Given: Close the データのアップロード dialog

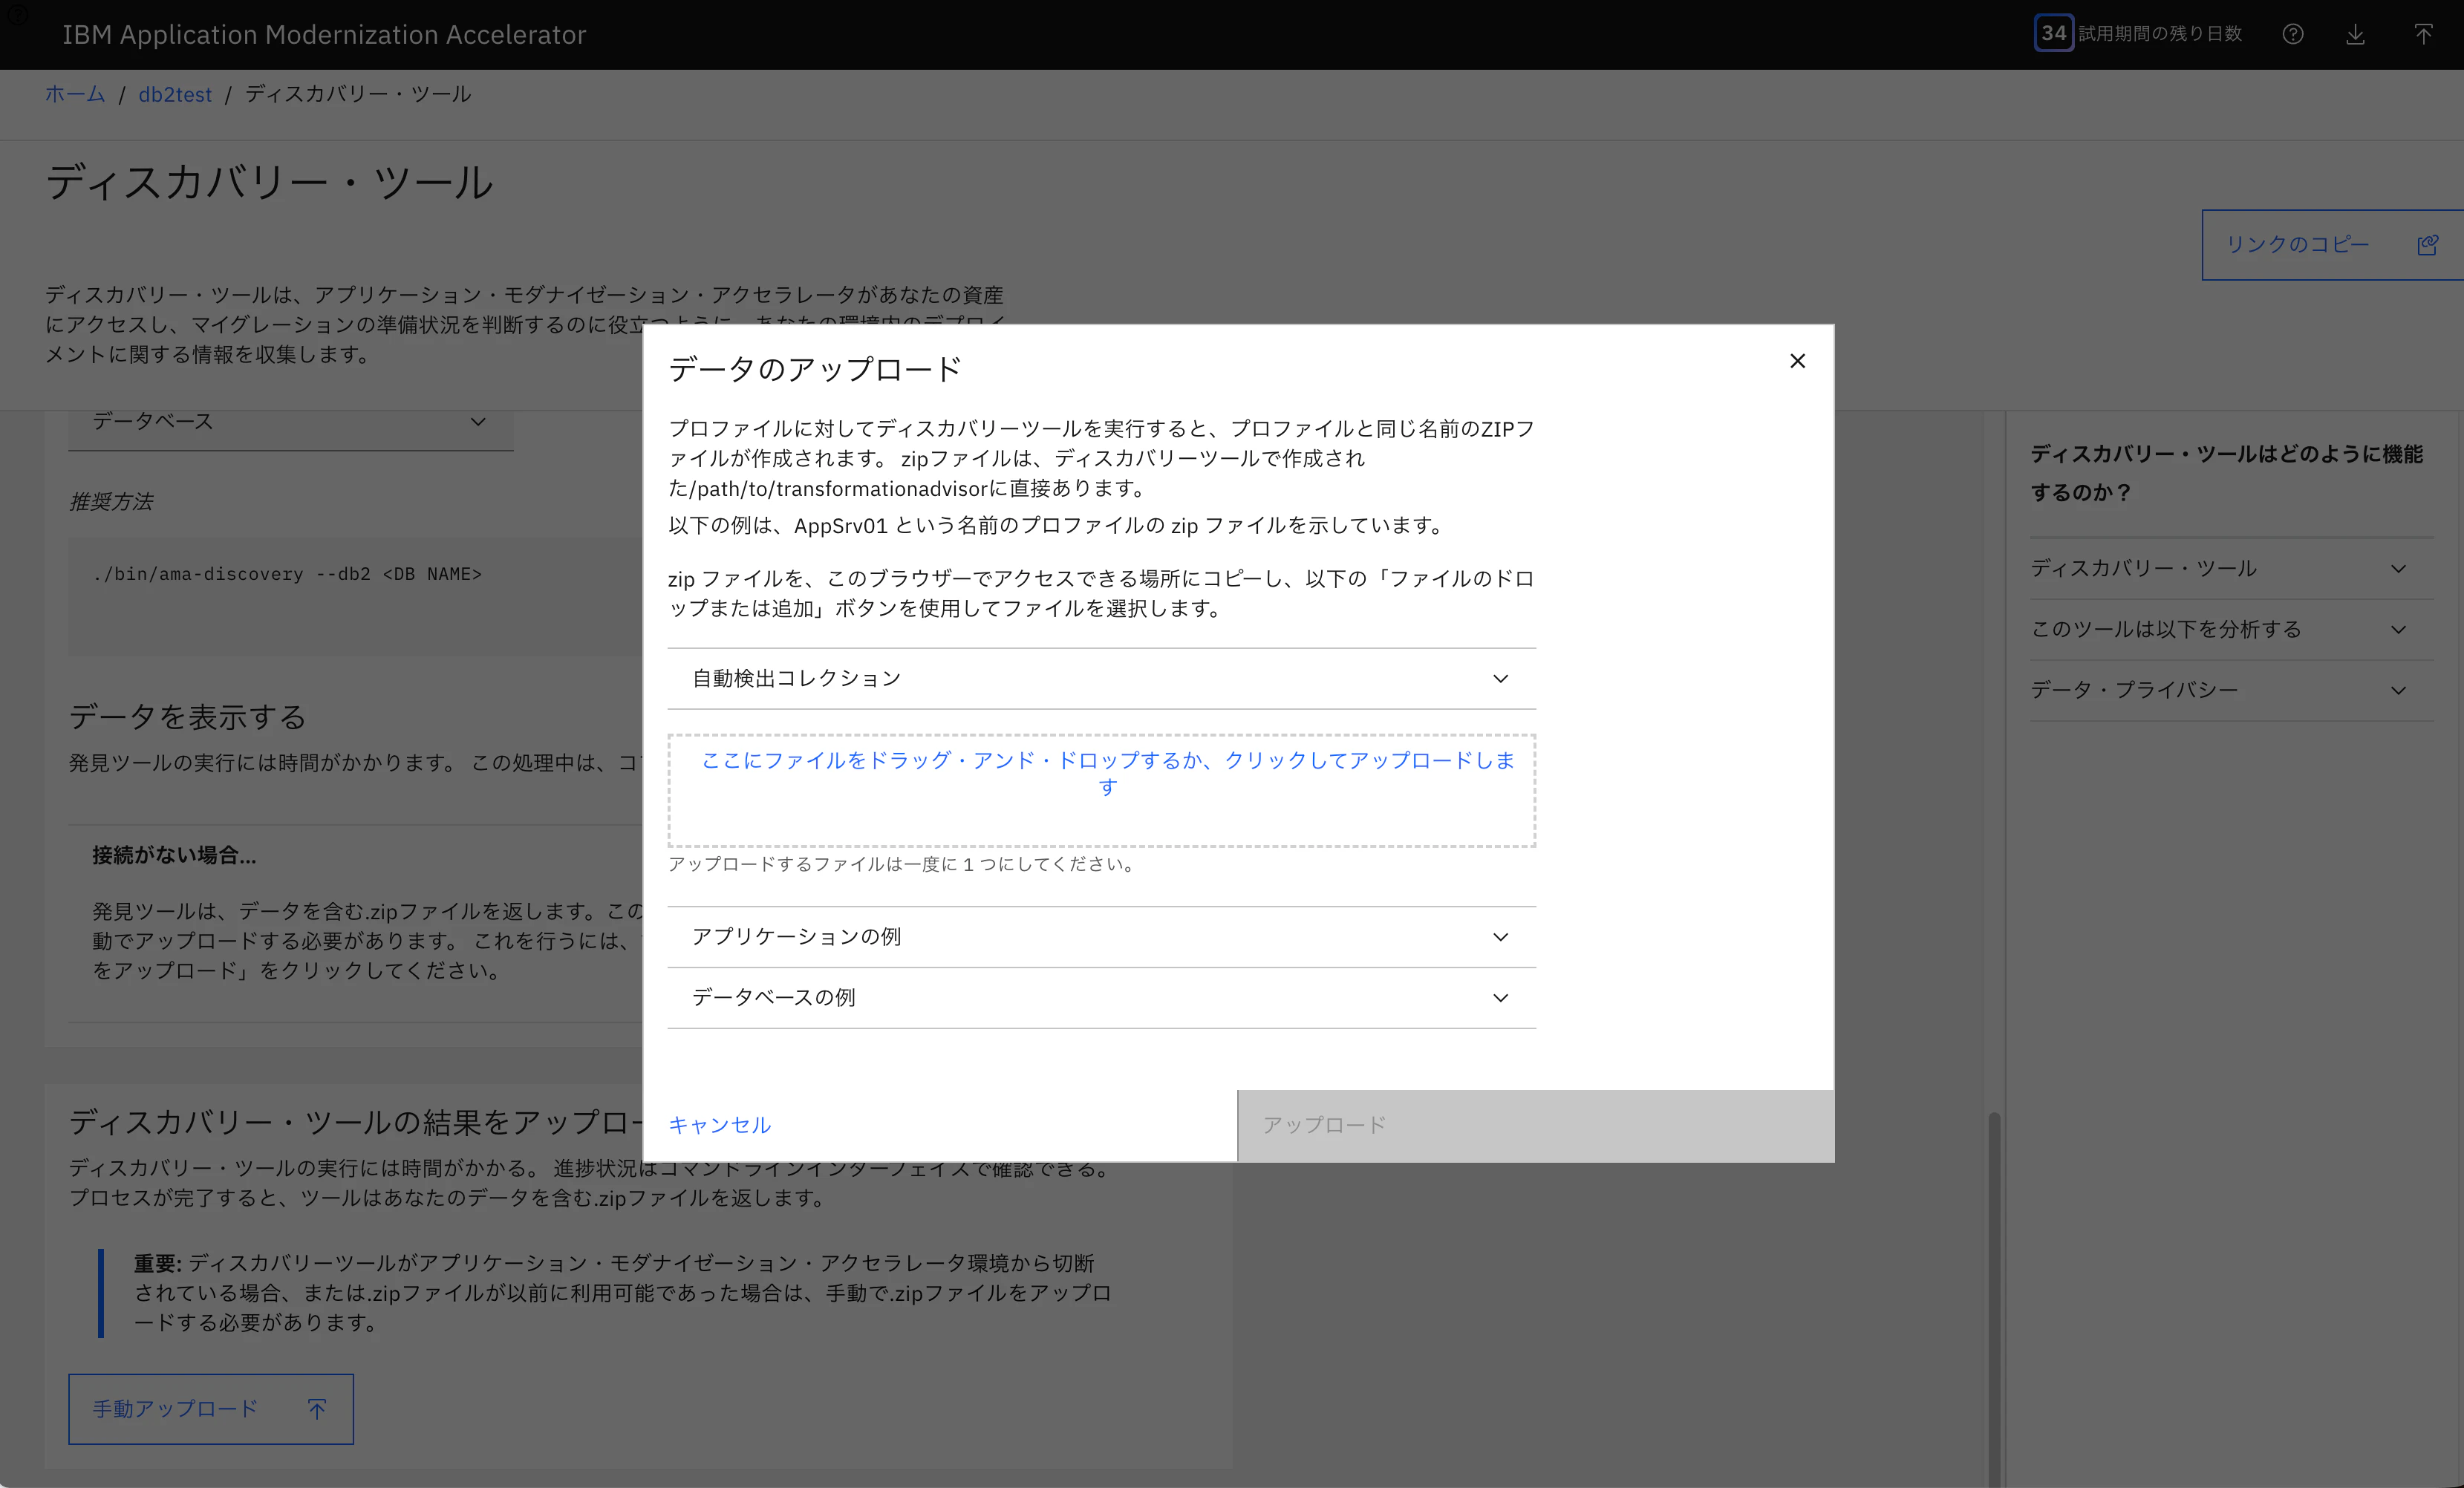Looking at the screenshot, I should click(x=1797, y=361).
